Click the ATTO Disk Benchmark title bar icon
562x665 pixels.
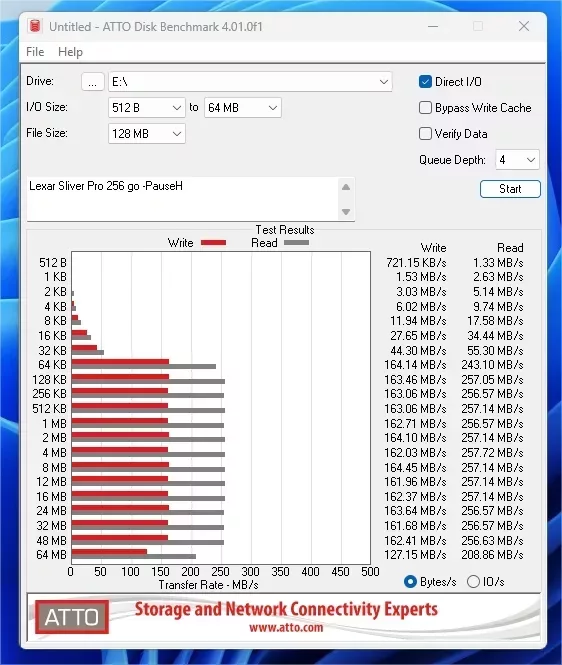(35, 26)
